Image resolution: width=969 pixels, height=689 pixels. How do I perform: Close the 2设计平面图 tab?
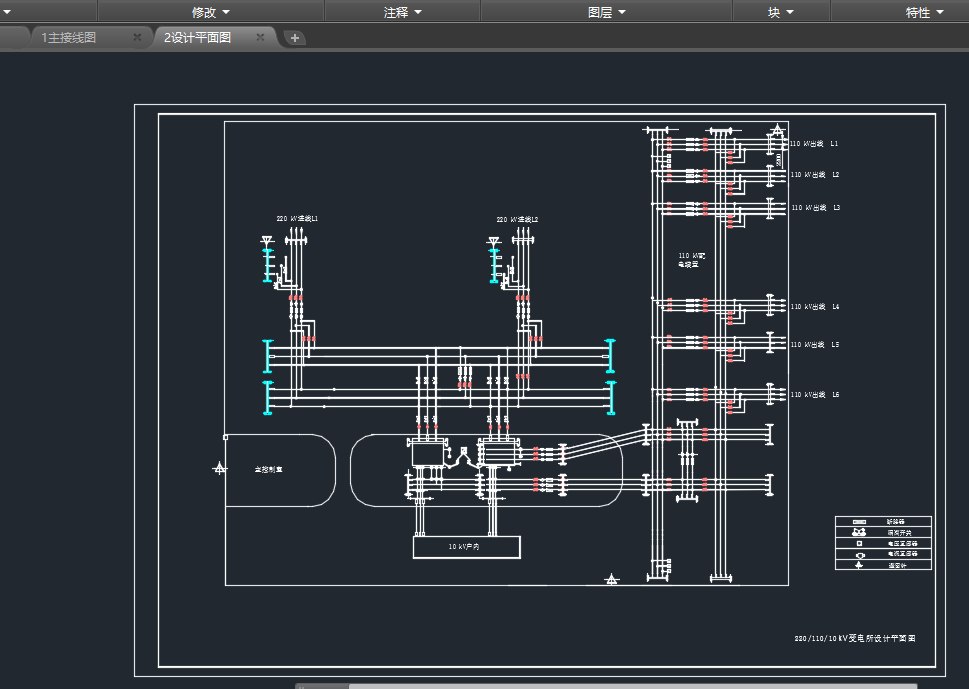coord(260,38)
